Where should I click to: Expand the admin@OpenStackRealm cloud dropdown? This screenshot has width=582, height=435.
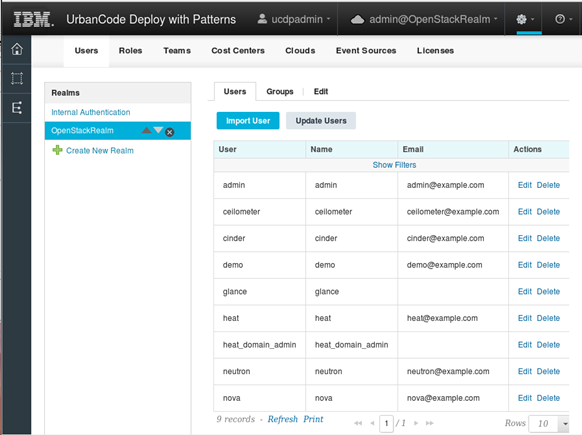[424, 19]
